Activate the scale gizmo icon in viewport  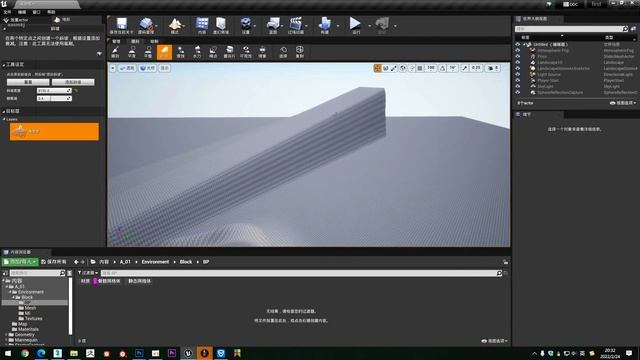coord(394,68)
